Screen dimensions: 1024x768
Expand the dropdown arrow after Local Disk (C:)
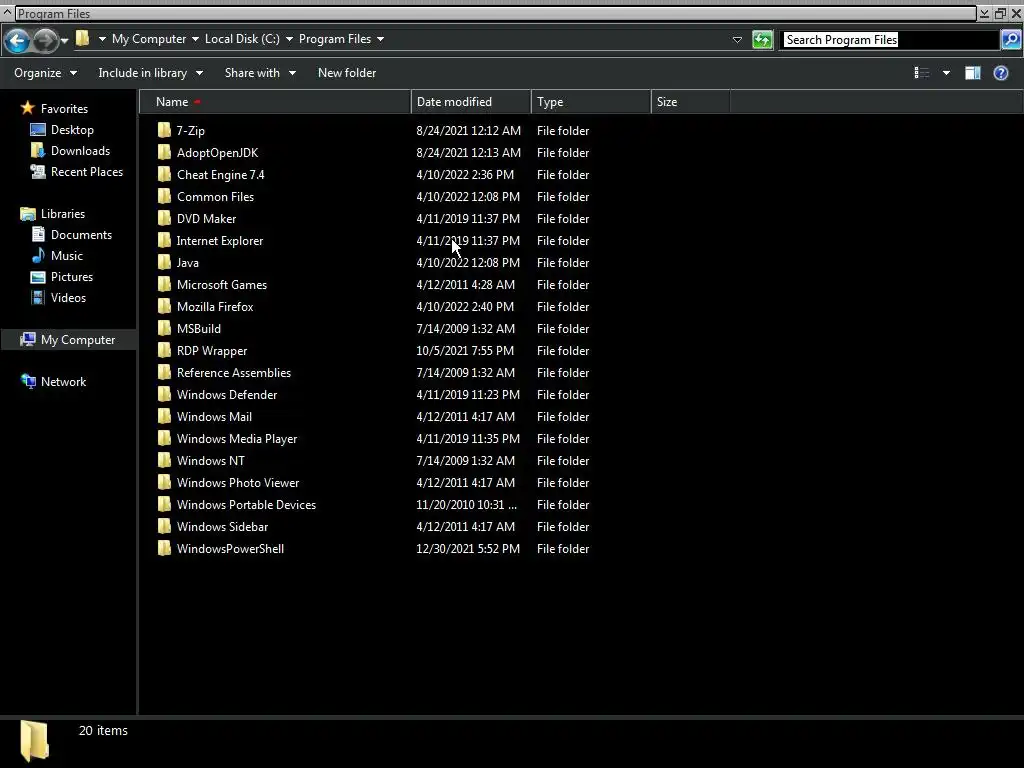(x=289, y=39)
